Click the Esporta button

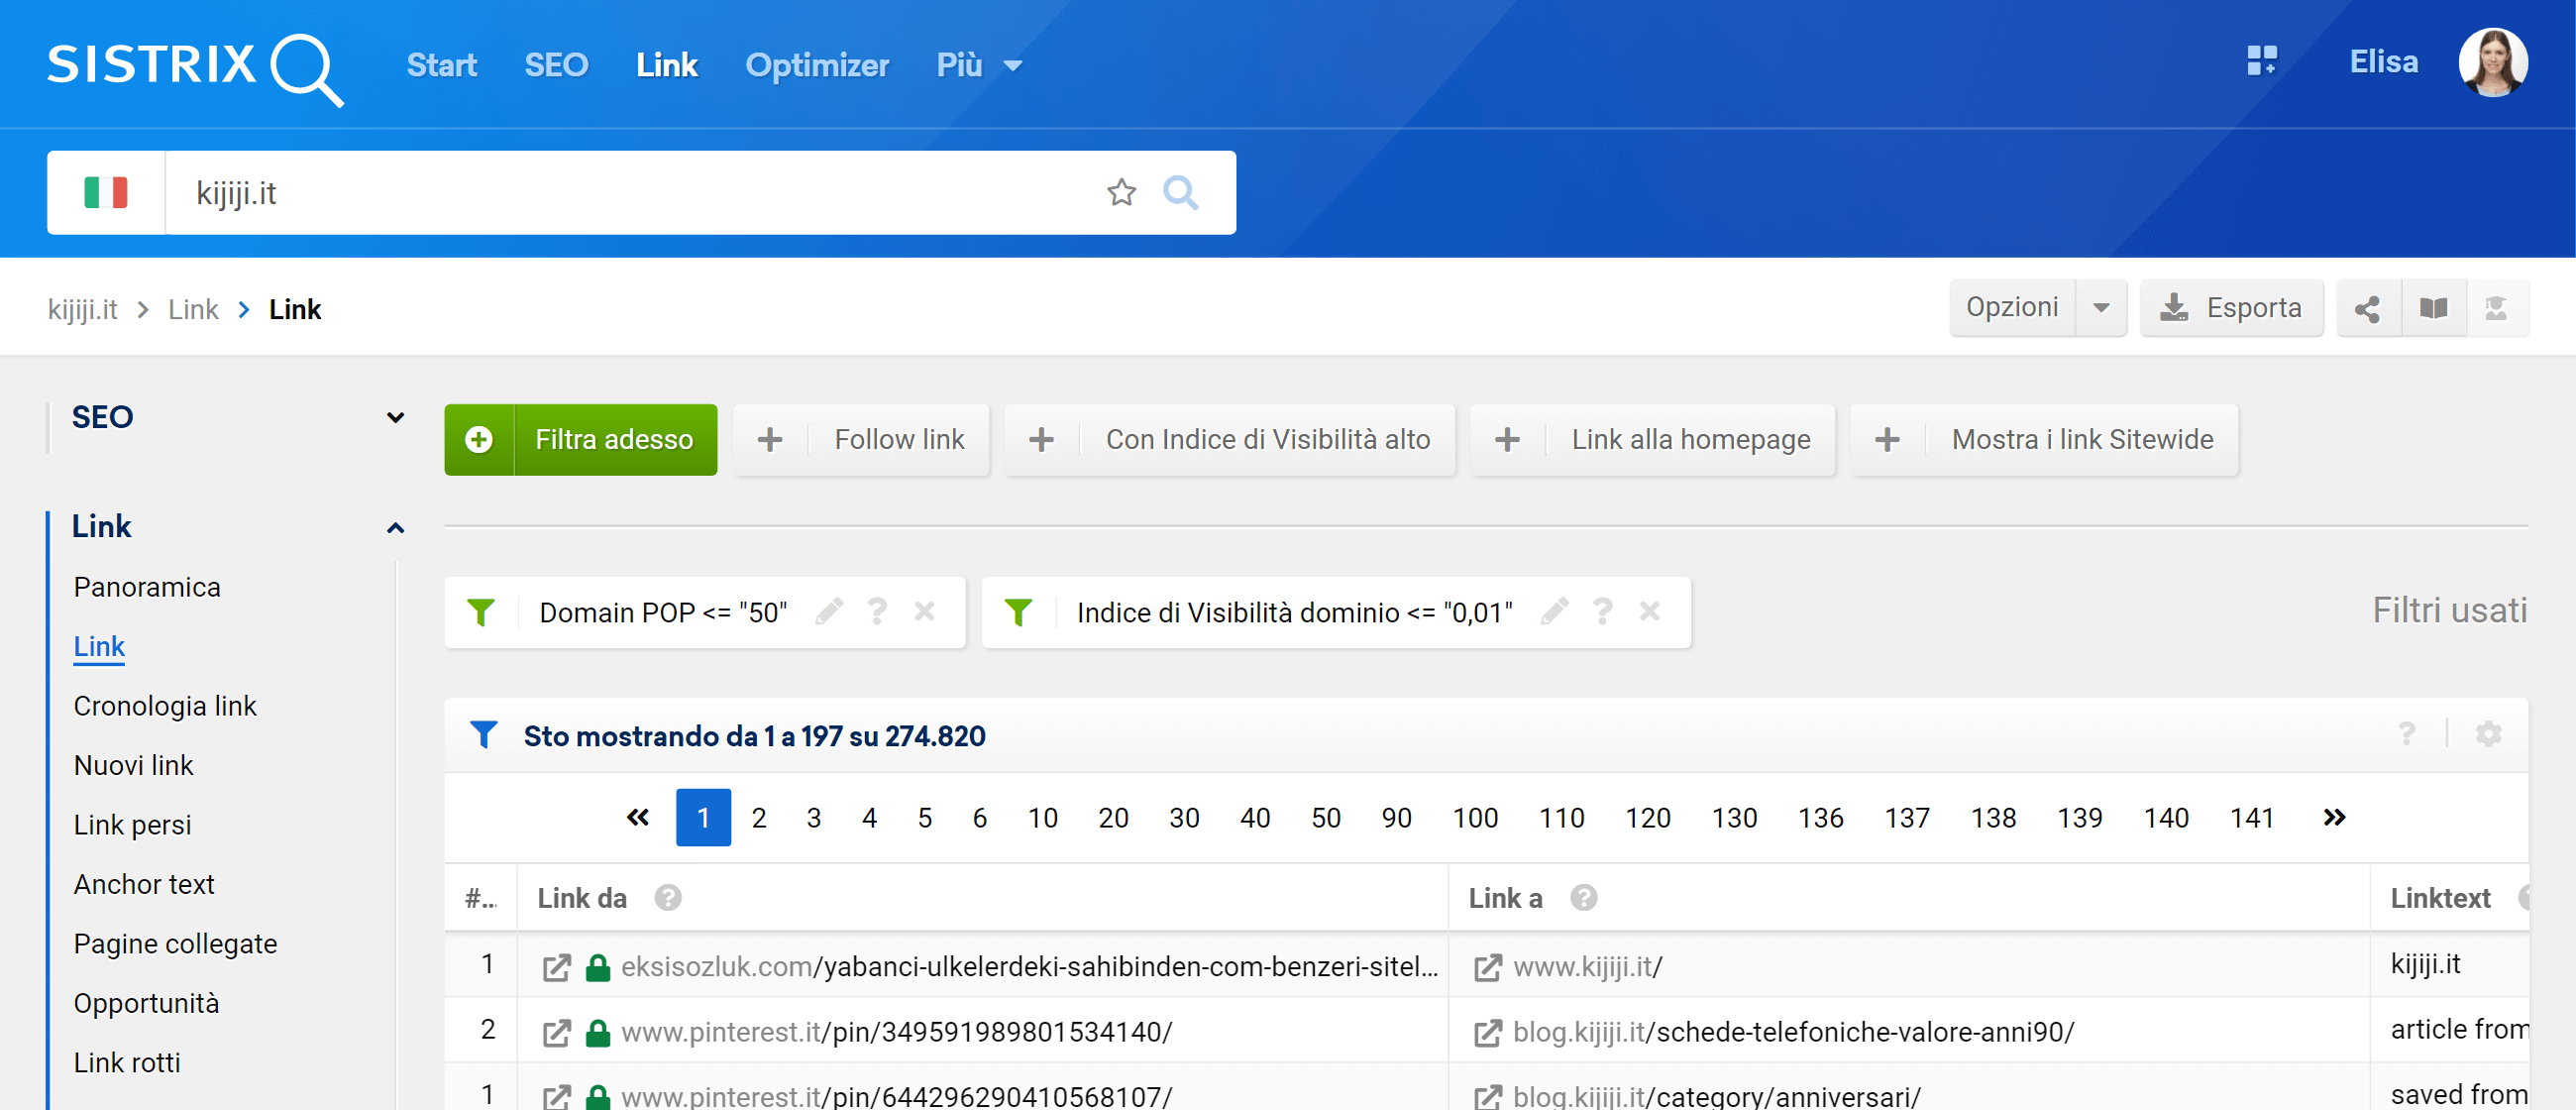[2231, 308]
